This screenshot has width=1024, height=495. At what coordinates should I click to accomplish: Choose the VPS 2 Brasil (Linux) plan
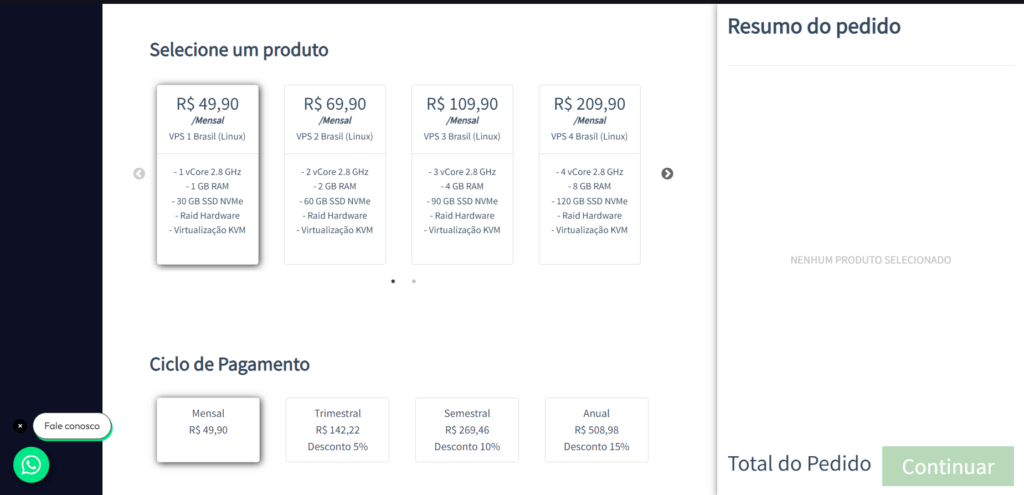[x=335, y=174]
